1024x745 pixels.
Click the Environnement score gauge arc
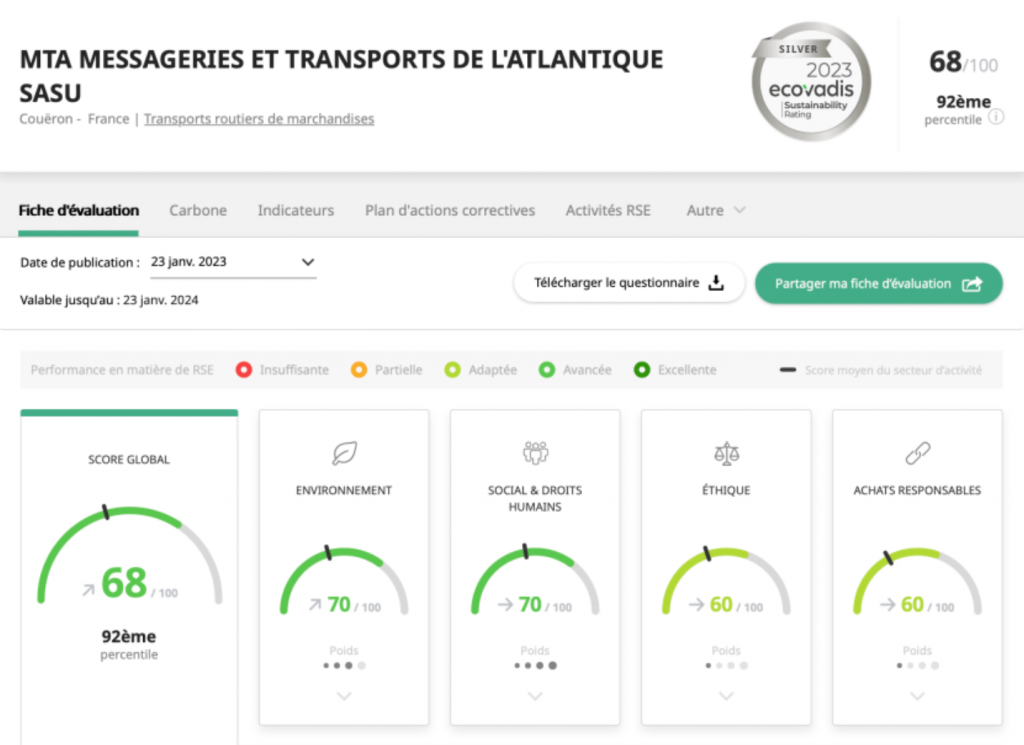click(x=344, y=580)
